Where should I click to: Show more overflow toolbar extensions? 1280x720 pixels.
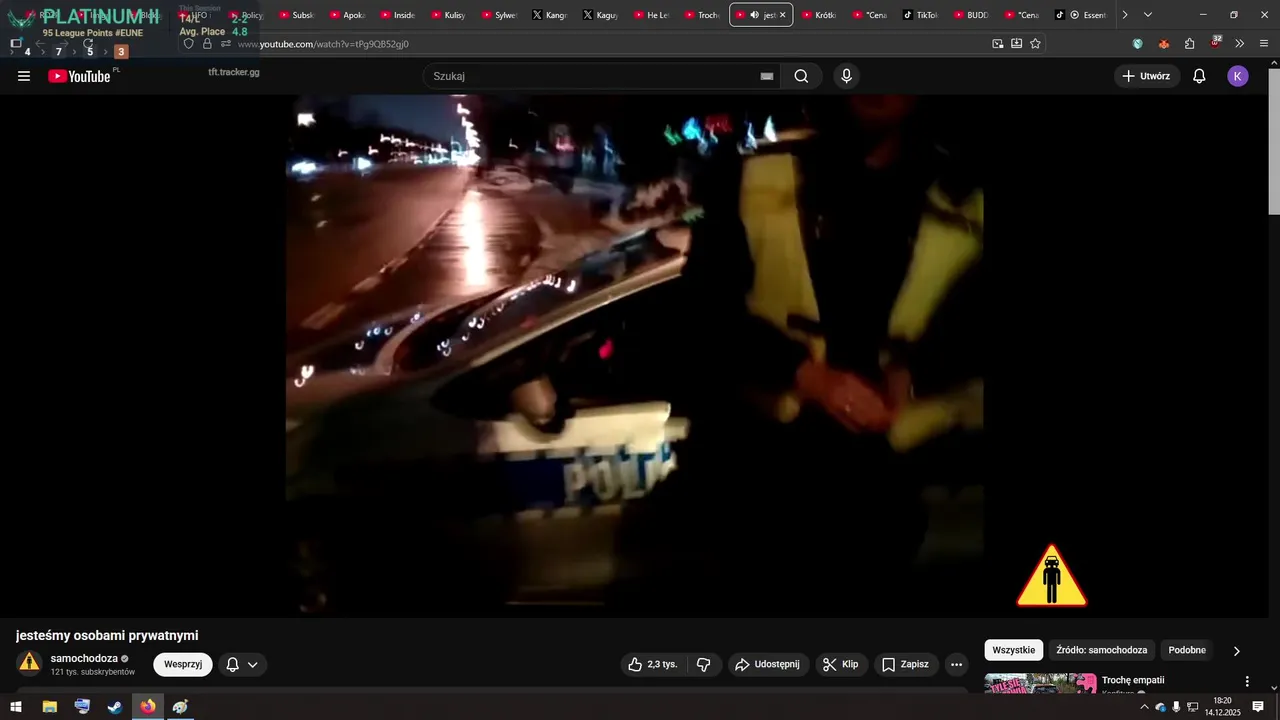pos(1240,44)
